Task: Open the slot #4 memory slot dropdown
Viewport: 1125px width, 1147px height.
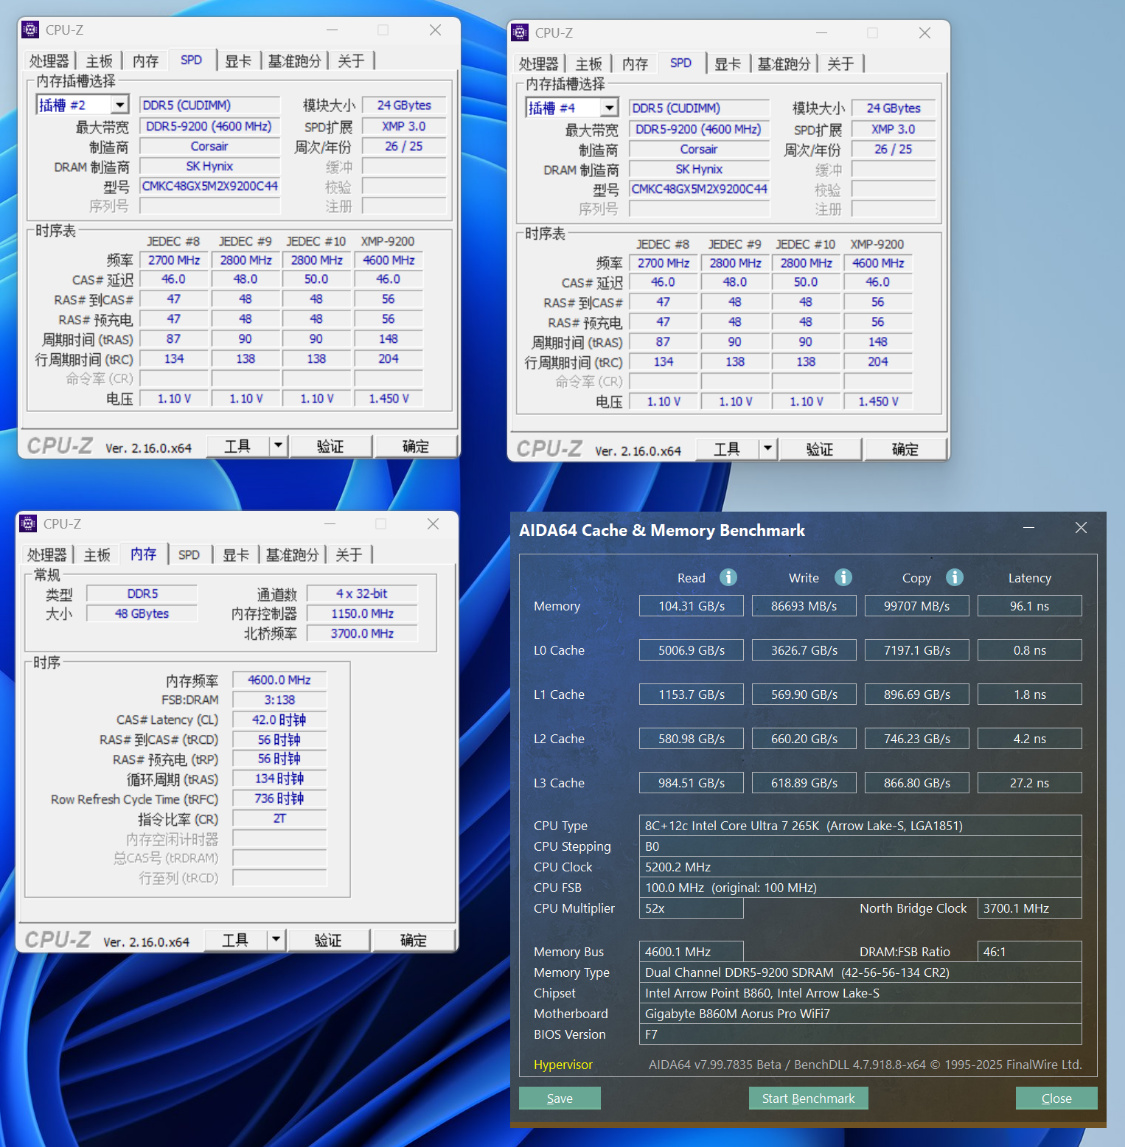Action: coord(609,108)
